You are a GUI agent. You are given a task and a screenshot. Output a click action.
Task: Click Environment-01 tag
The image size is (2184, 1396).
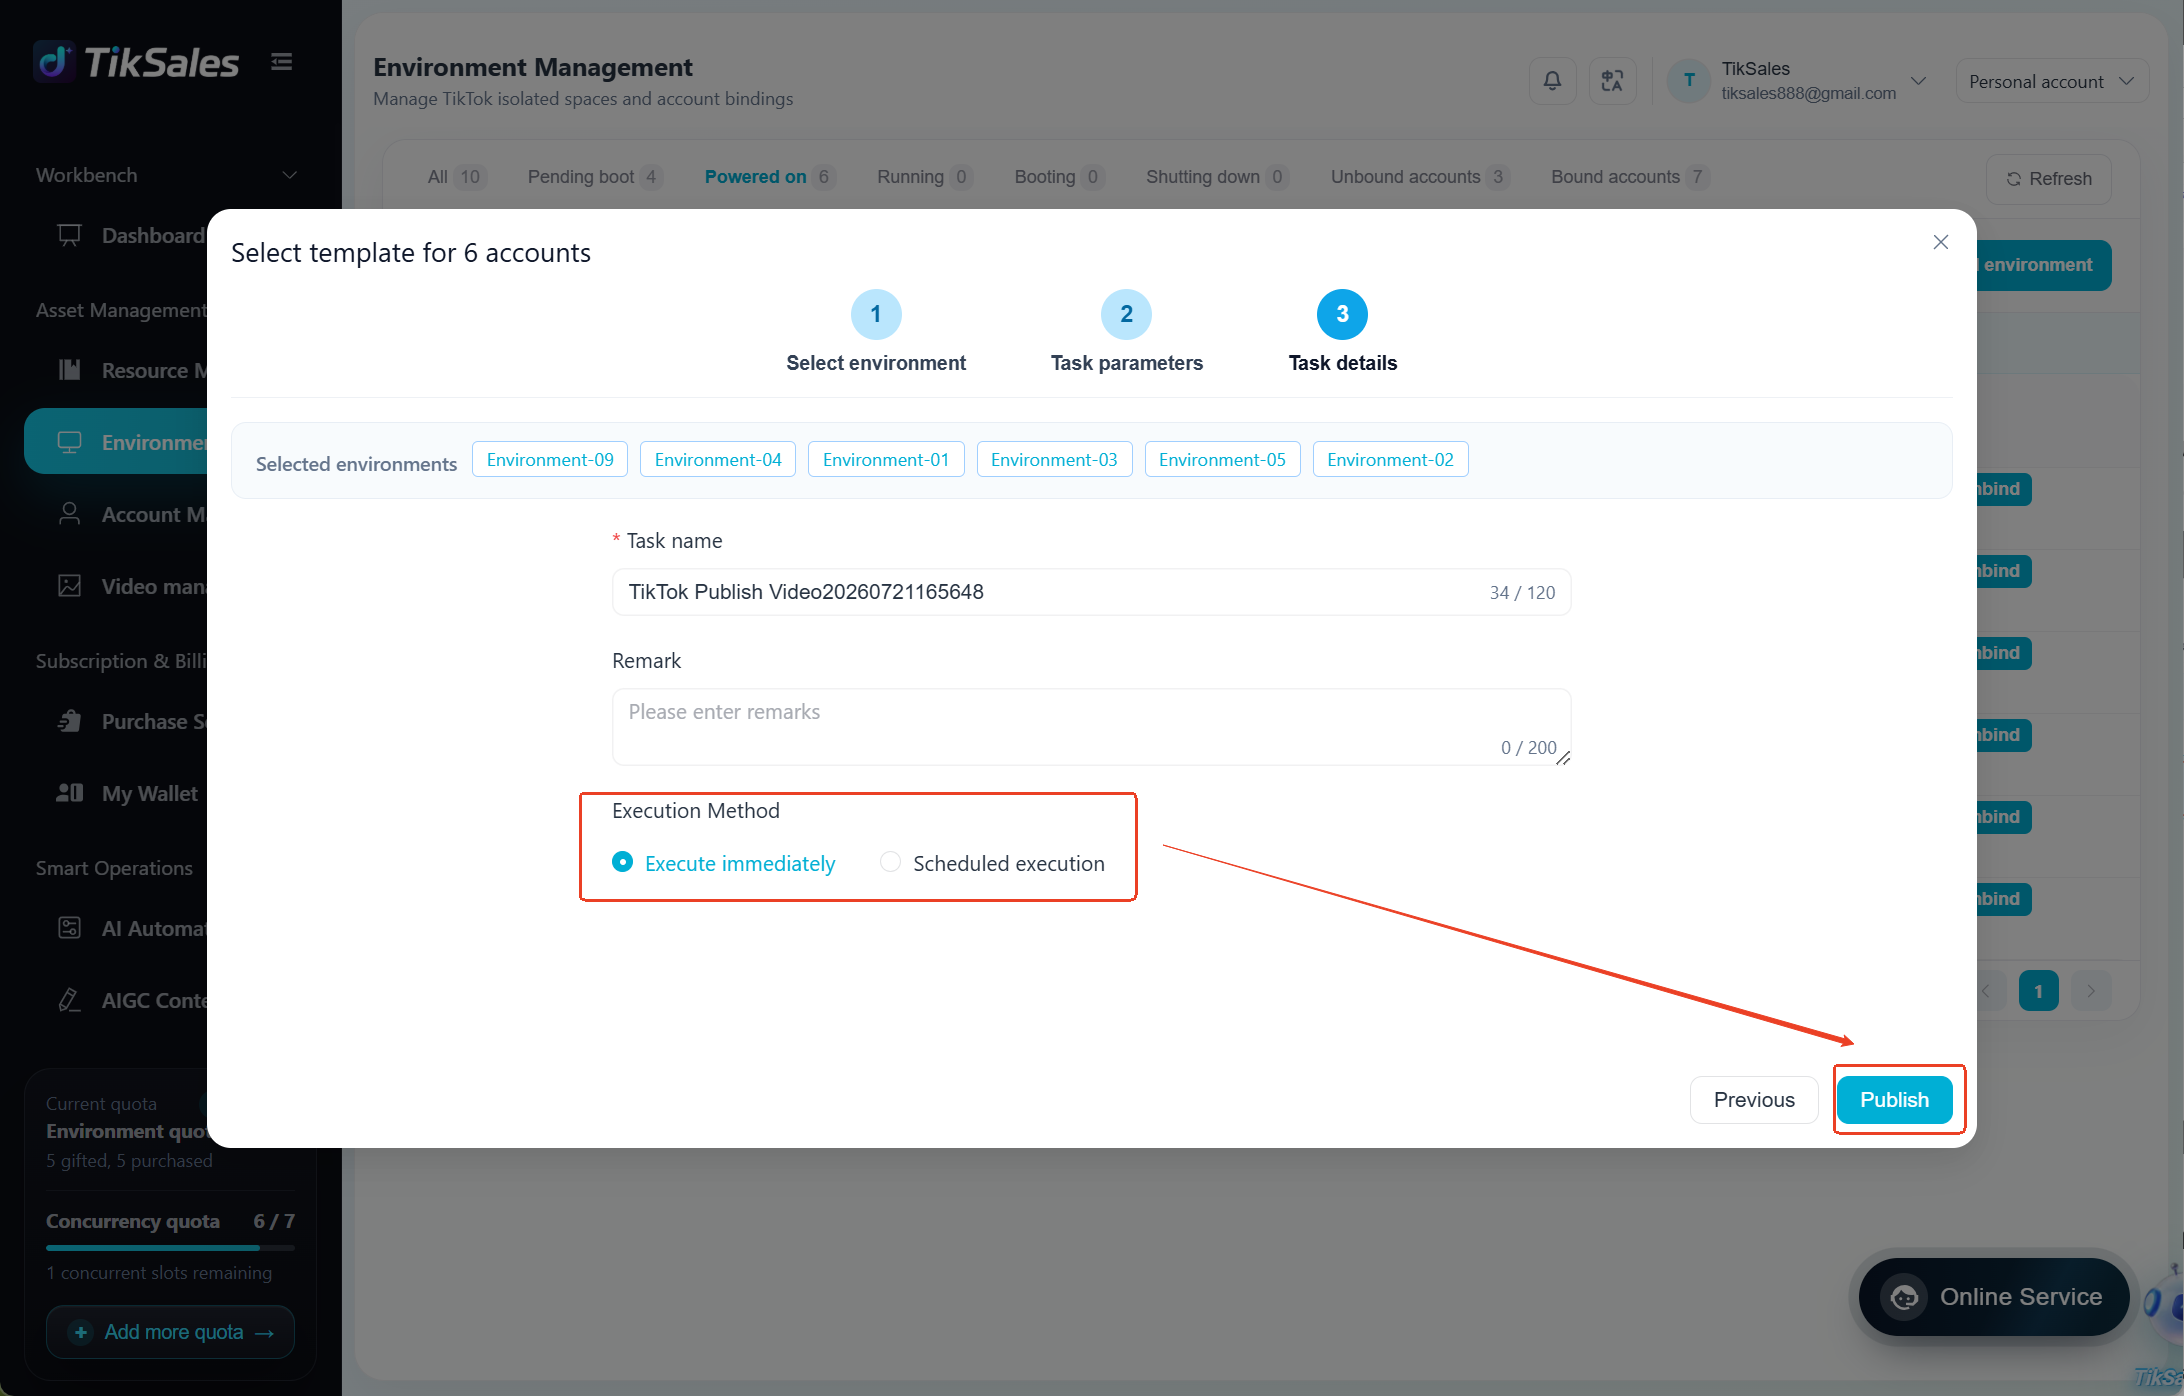coord(886,459)
